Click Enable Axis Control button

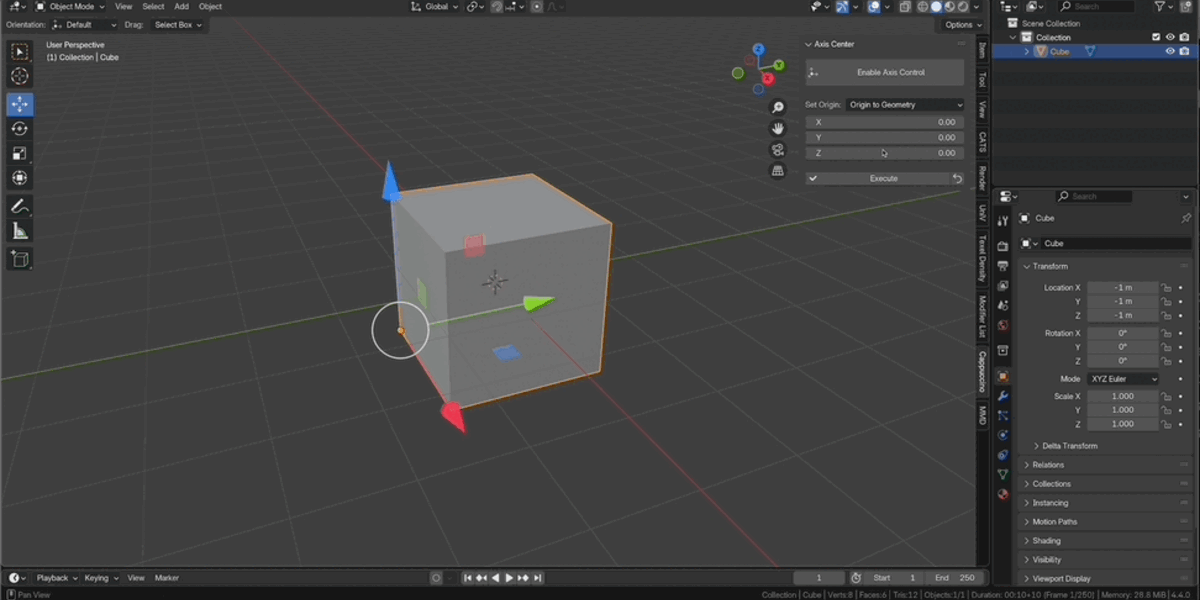[885, 72]
